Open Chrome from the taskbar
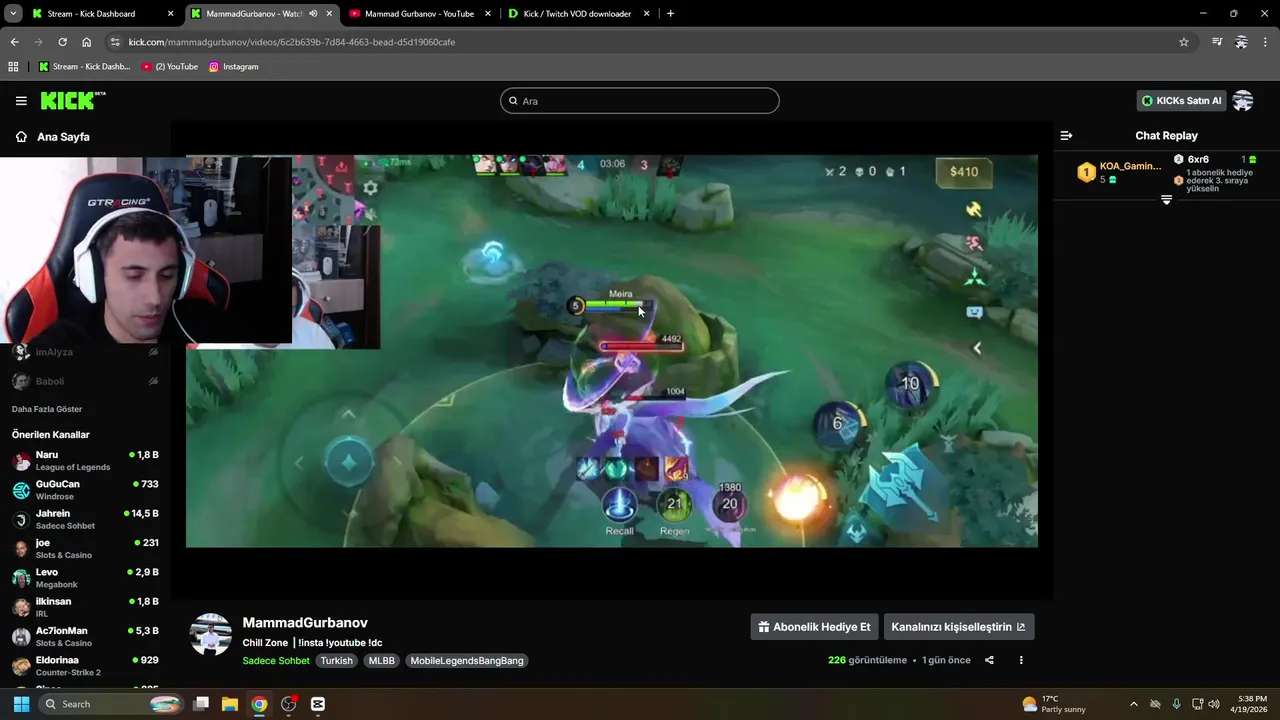Image resolution: width=1280 pixels, height=720 pixels. point(259,704)
